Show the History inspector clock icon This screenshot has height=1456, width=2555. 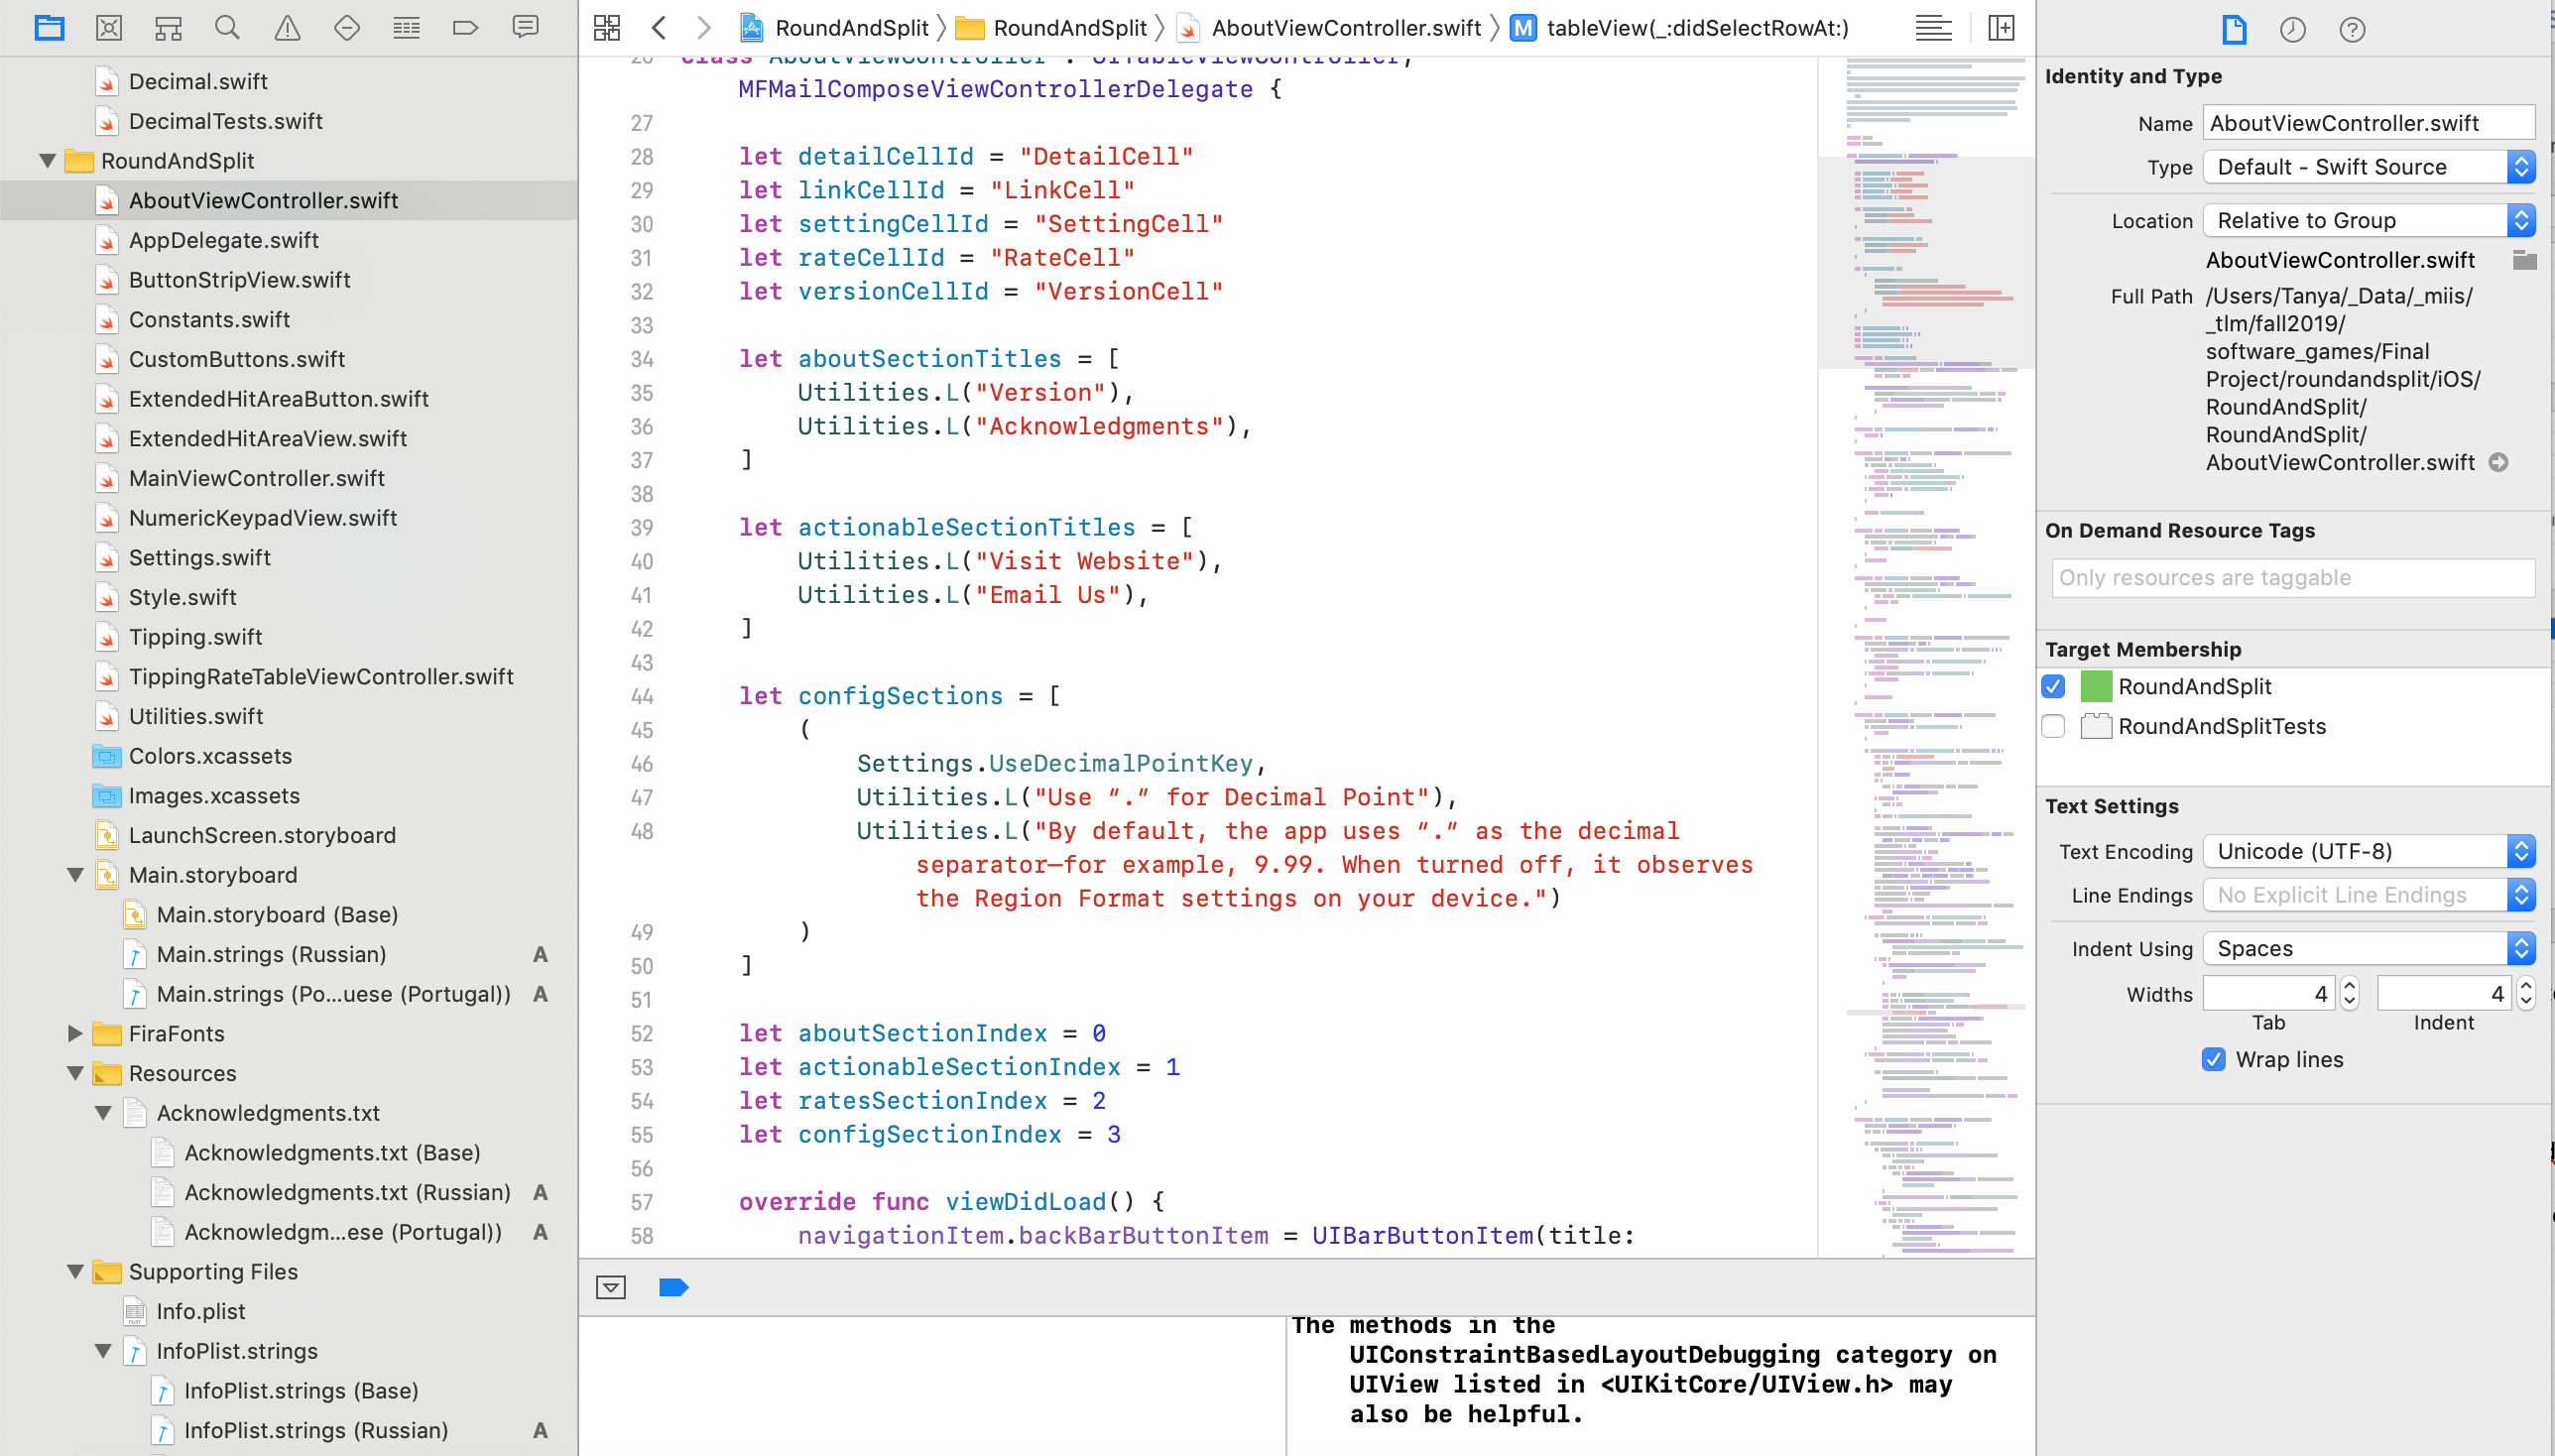pos(2293,29)
